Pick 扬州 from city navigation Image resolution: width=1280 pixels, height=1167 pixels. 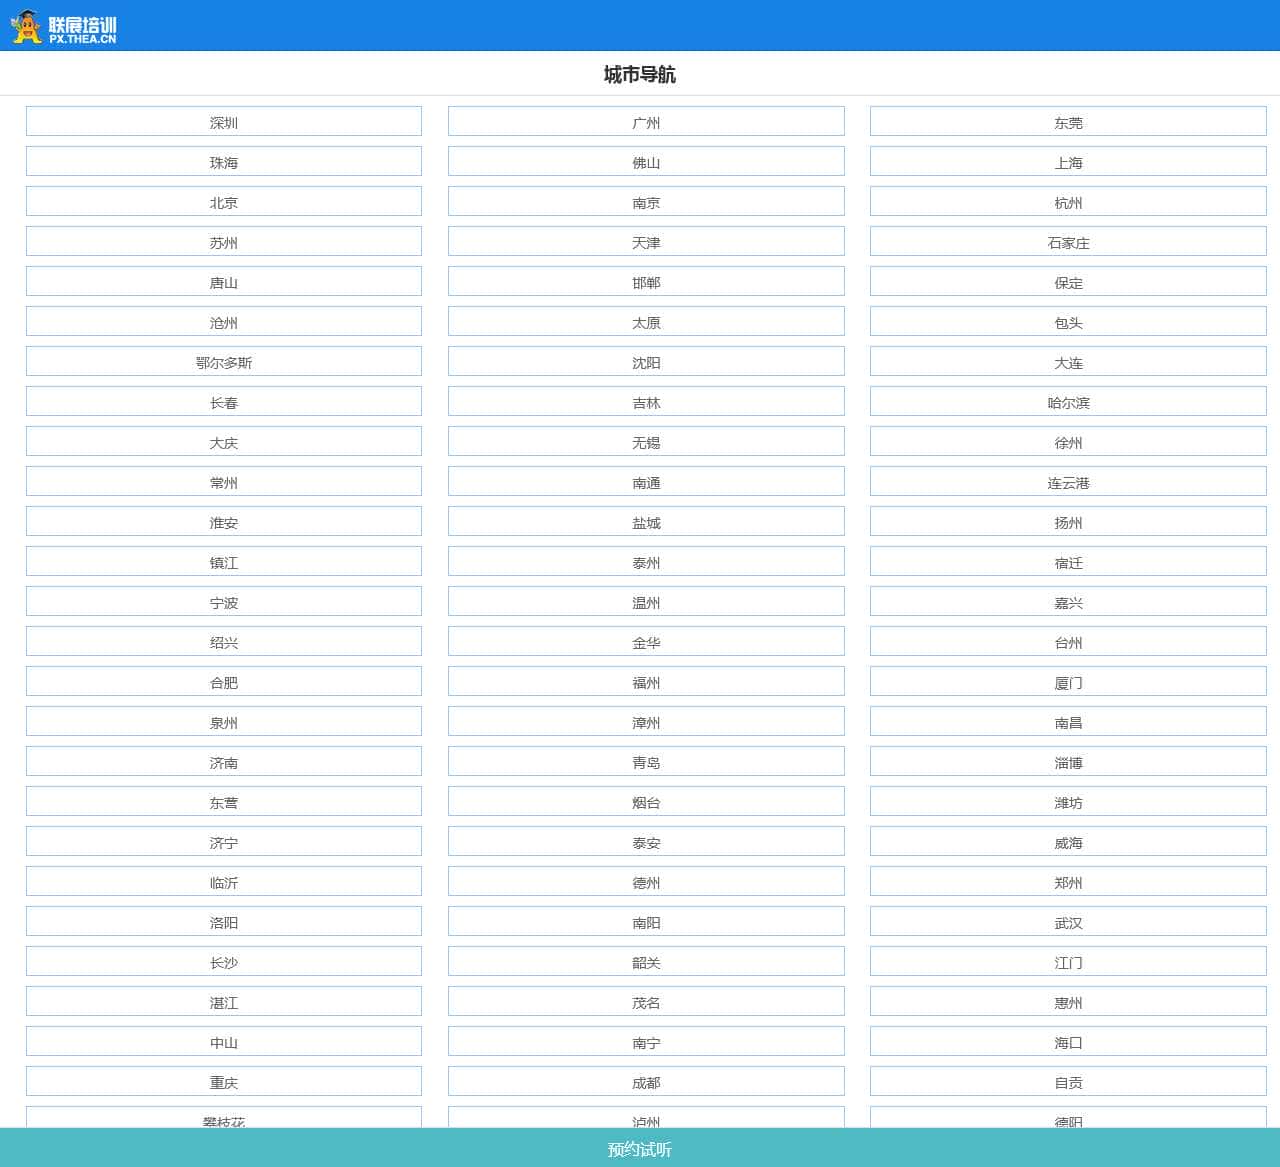tap(1068, 522)
